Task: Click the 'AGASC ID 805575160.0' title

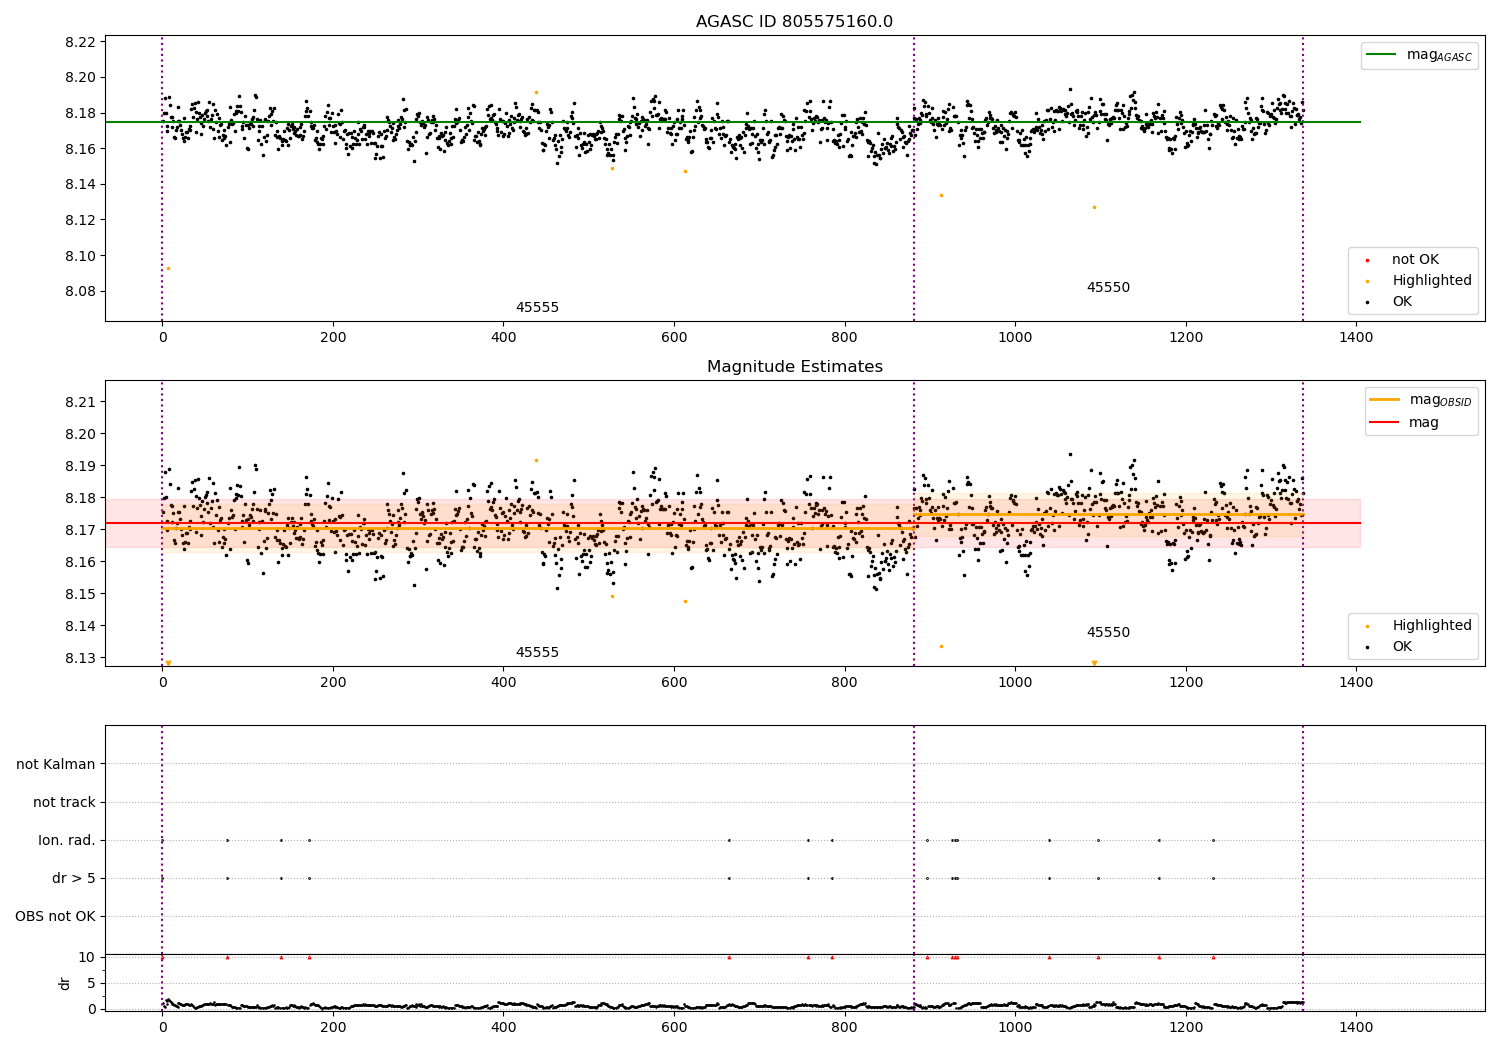Action: [x=795, y=22]
